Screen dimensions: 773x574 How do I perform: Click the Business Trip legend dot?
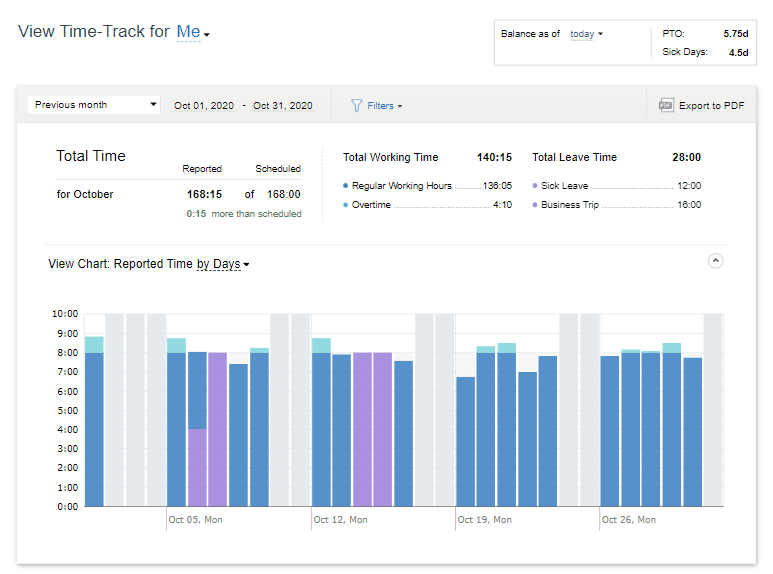point(535,205)
